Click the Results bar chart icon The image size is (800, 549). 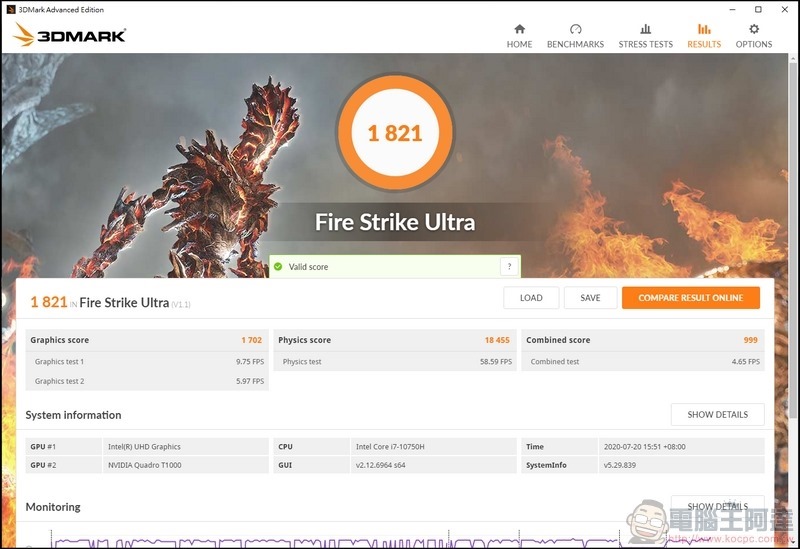pyautogui.click(x=704, y=29)
